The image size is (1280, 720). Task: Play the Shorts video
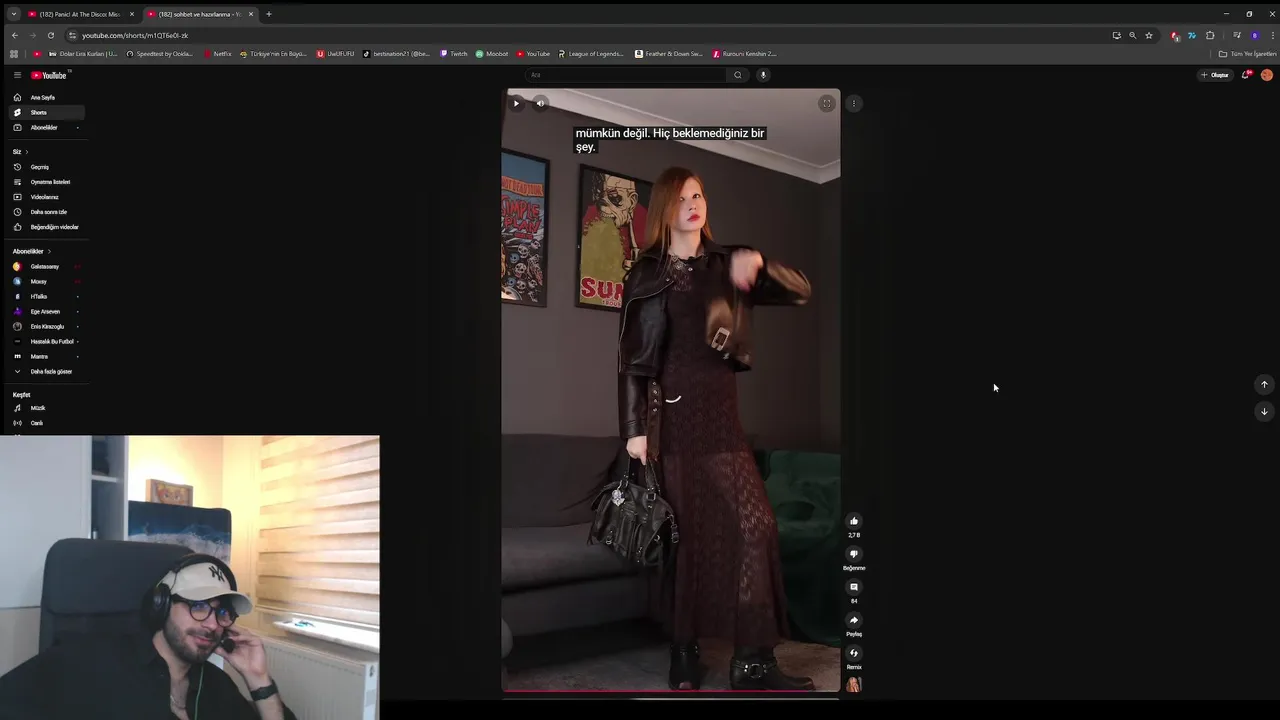(x=516, y=103)
